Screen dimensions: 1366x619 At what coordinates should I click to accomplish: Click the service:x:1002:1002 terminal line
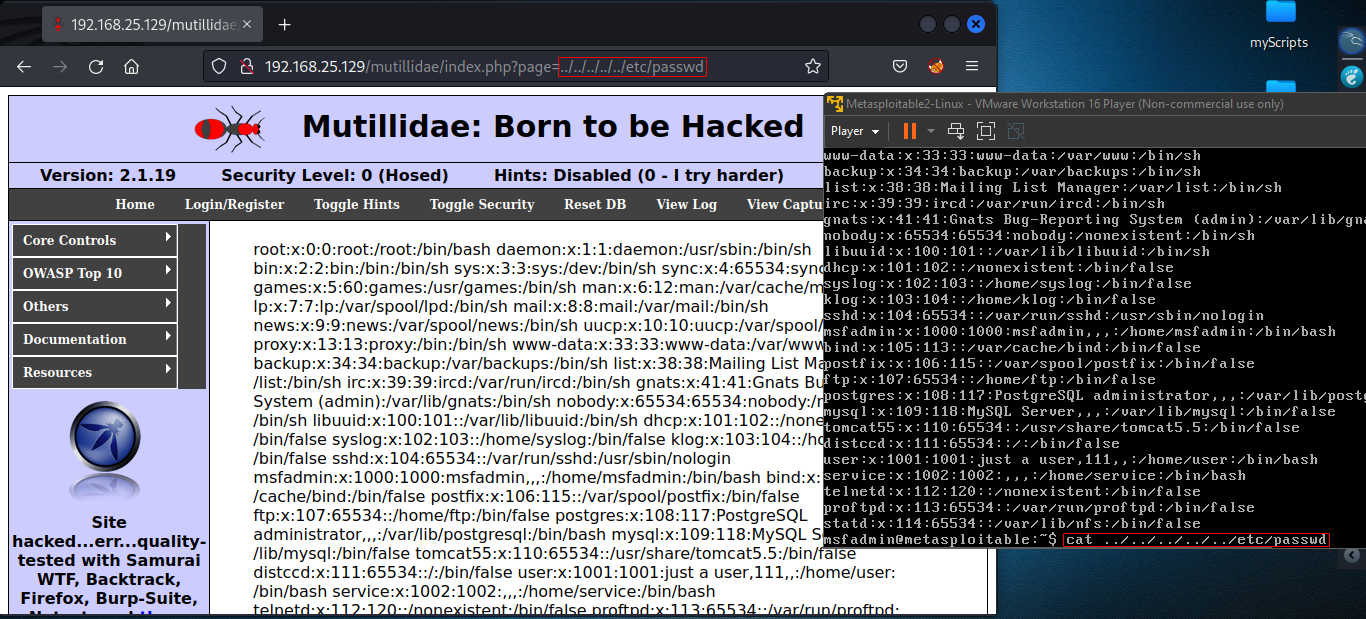(1035, 476)
